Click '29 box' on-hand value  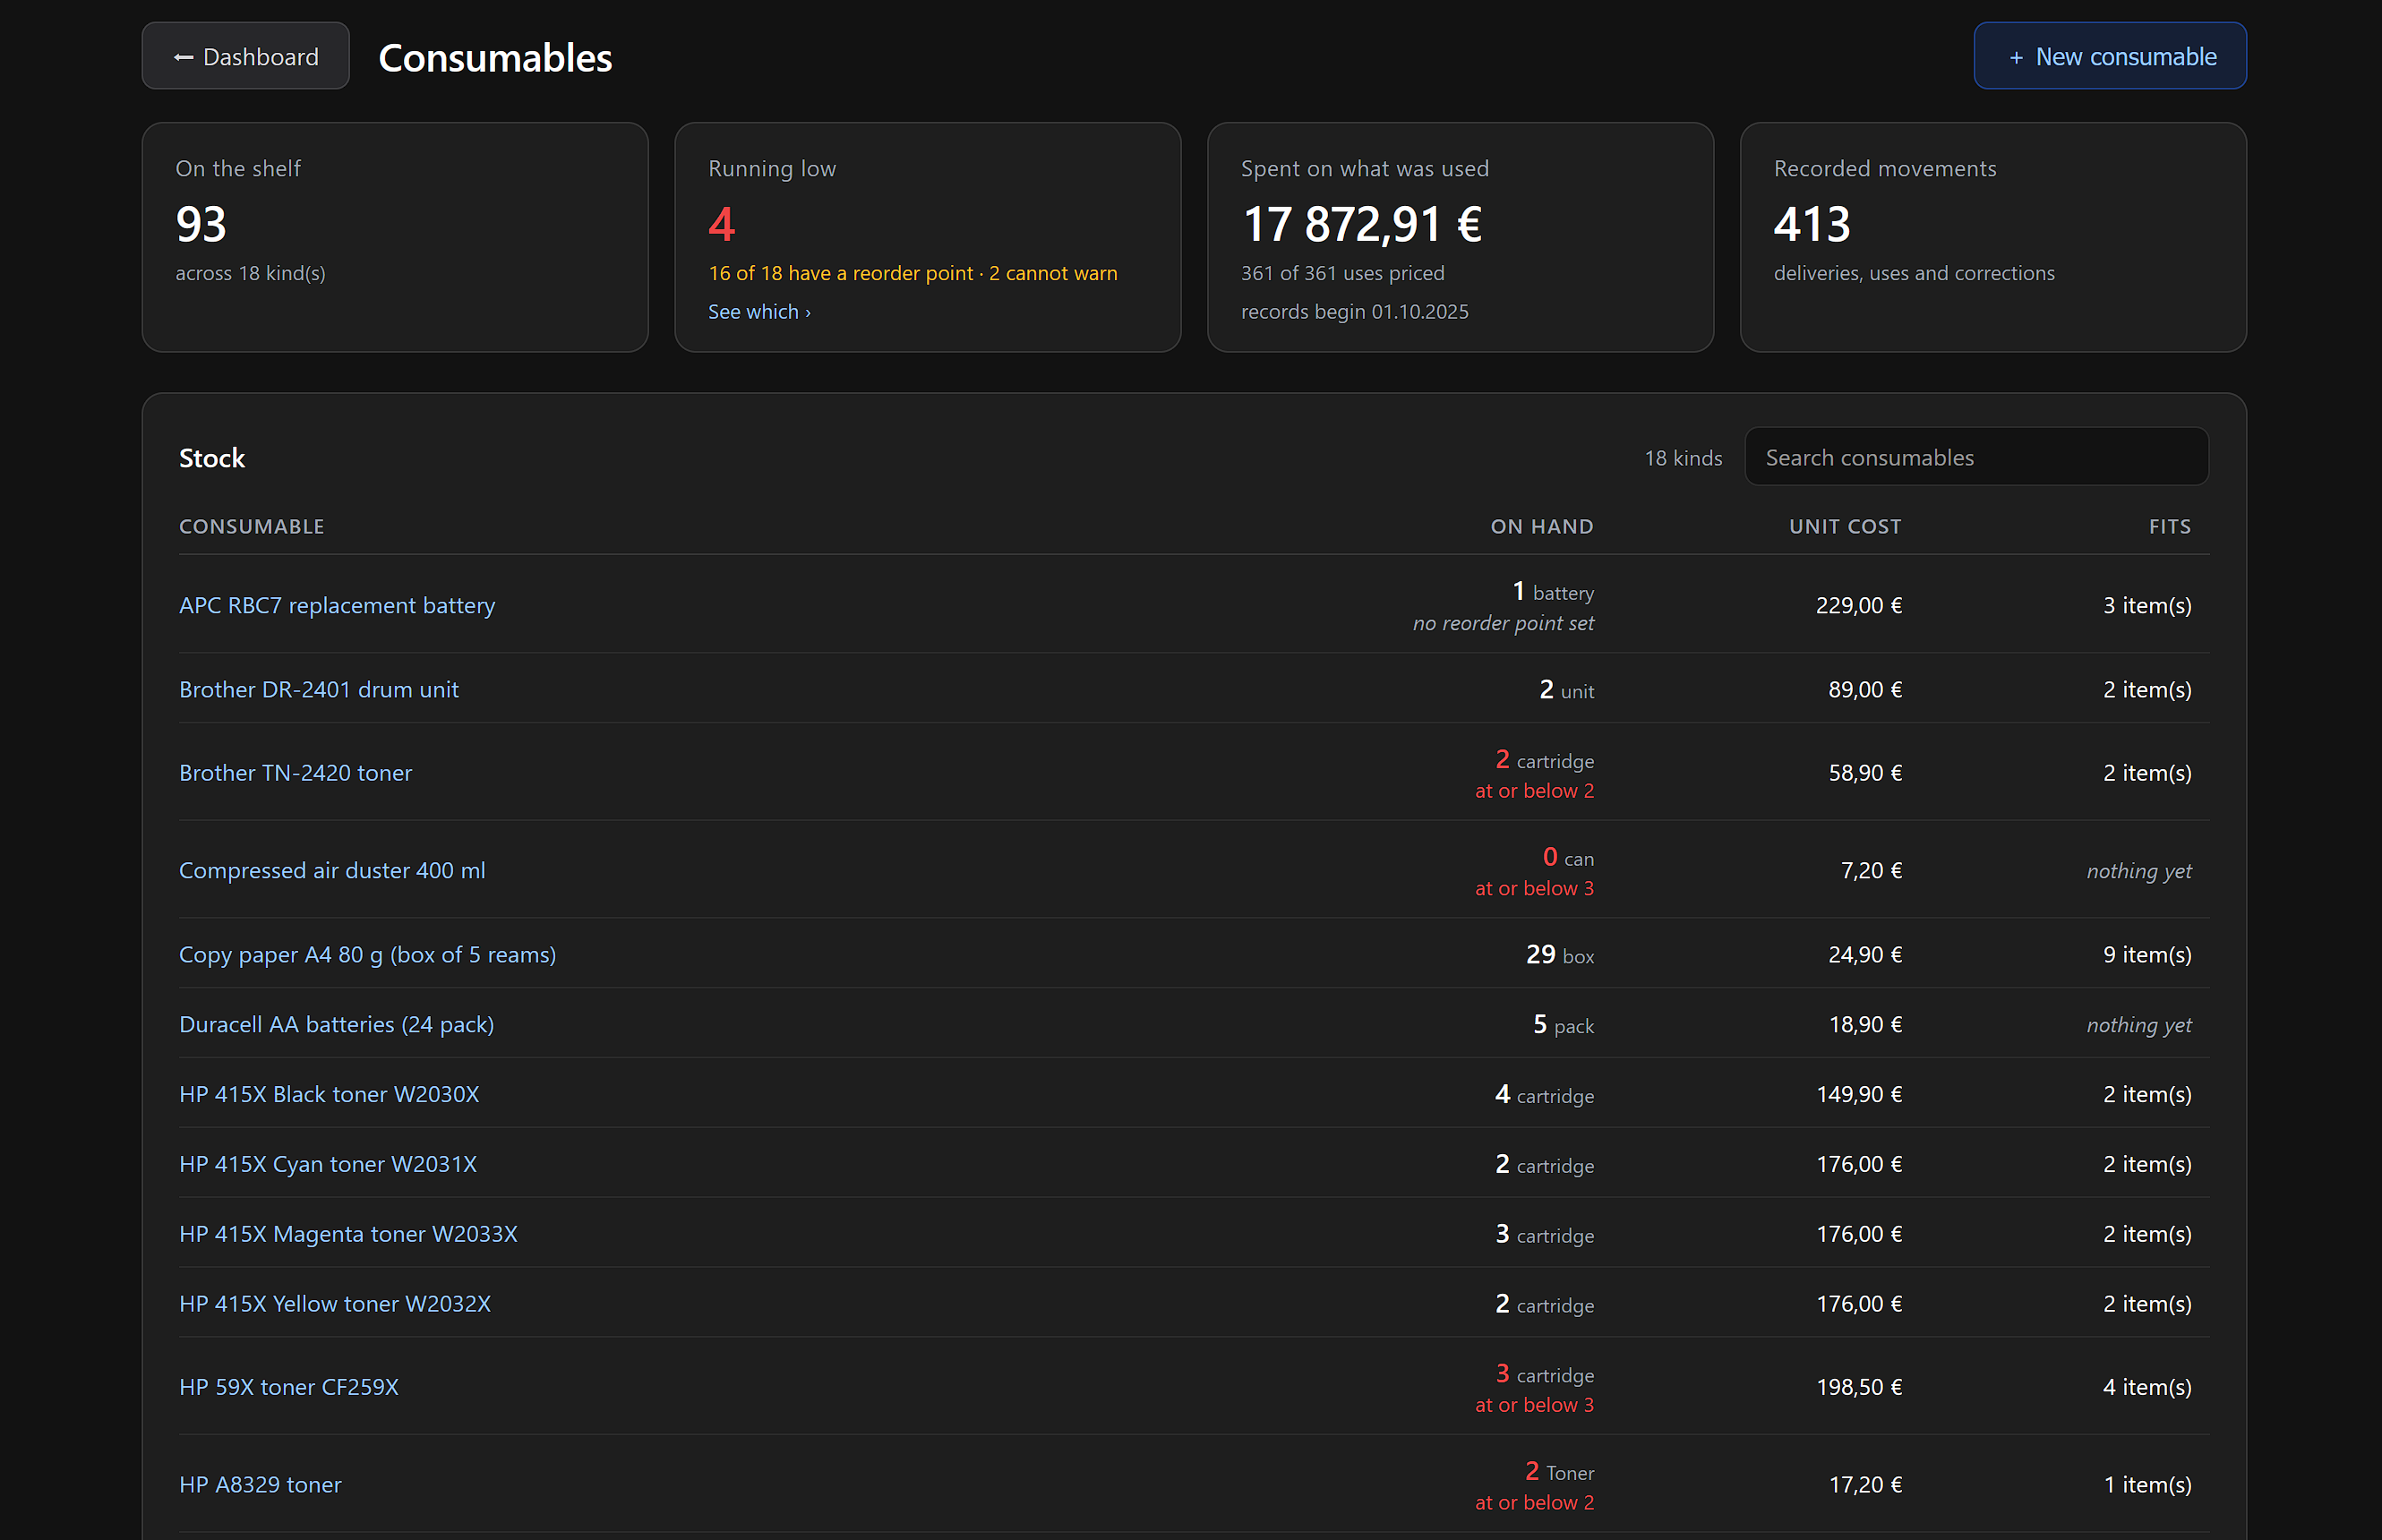click(1560, 955)
